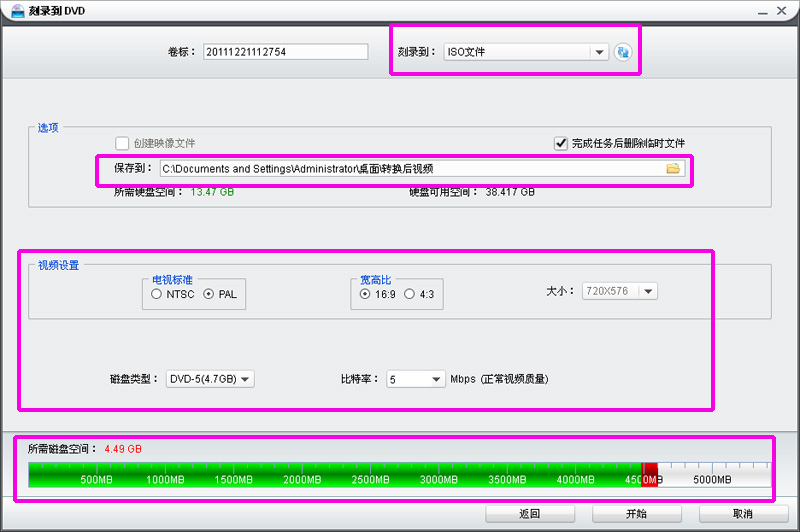Open the 比特率 dropdown showing 5
This screenshot has width=800, height=532.
point(416,379)
